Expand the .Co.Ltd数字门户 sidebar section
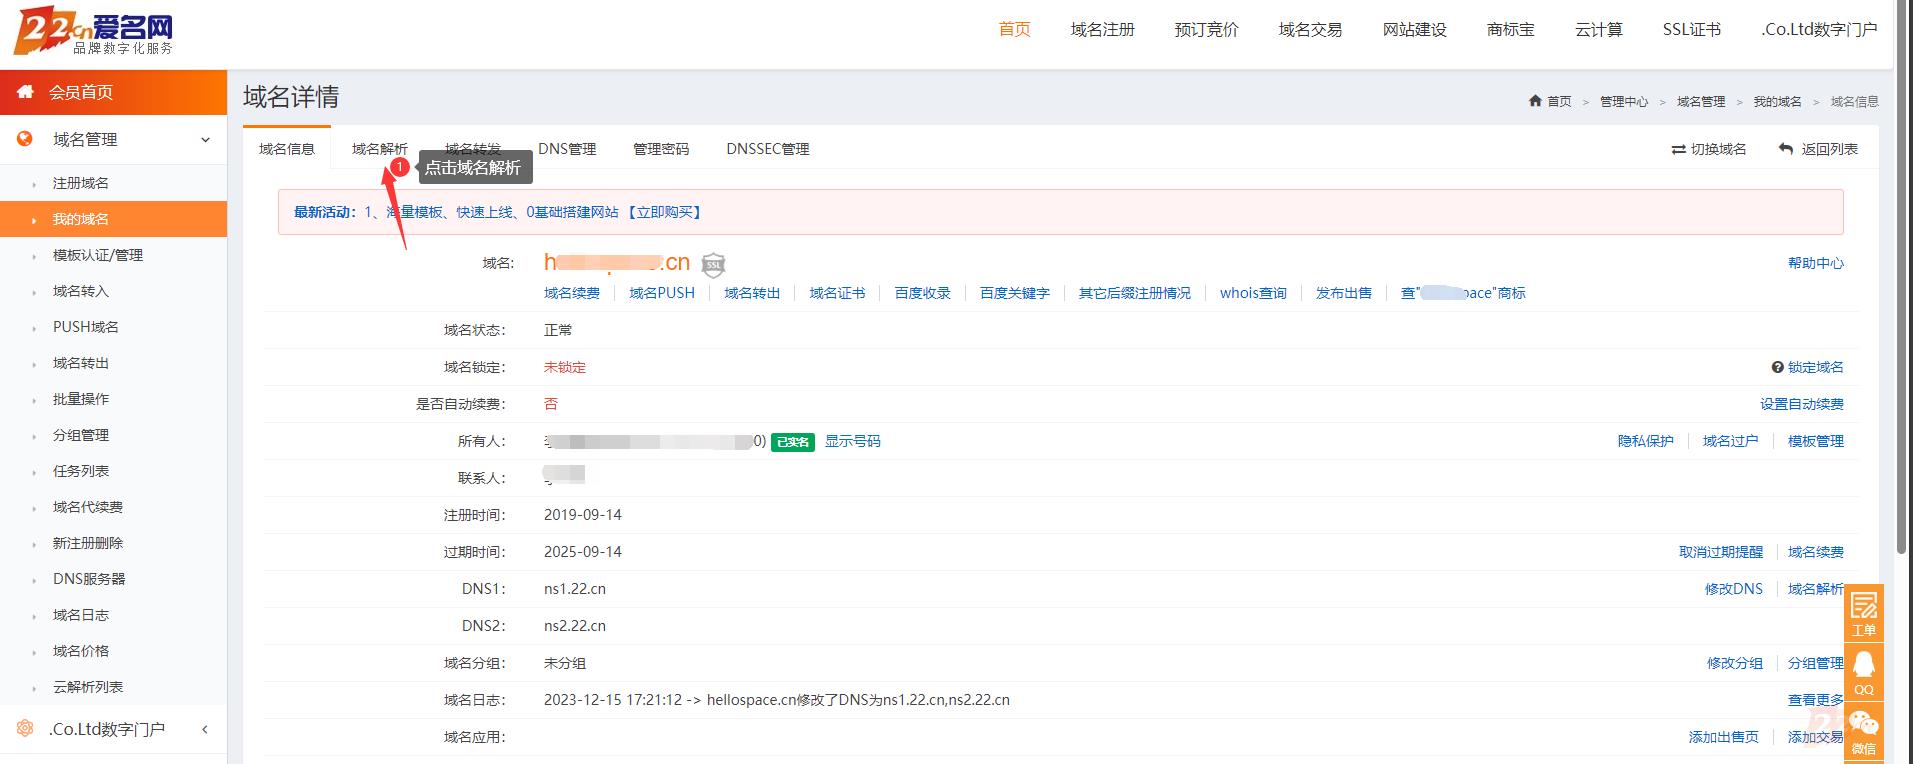 [x=205, y=729]
